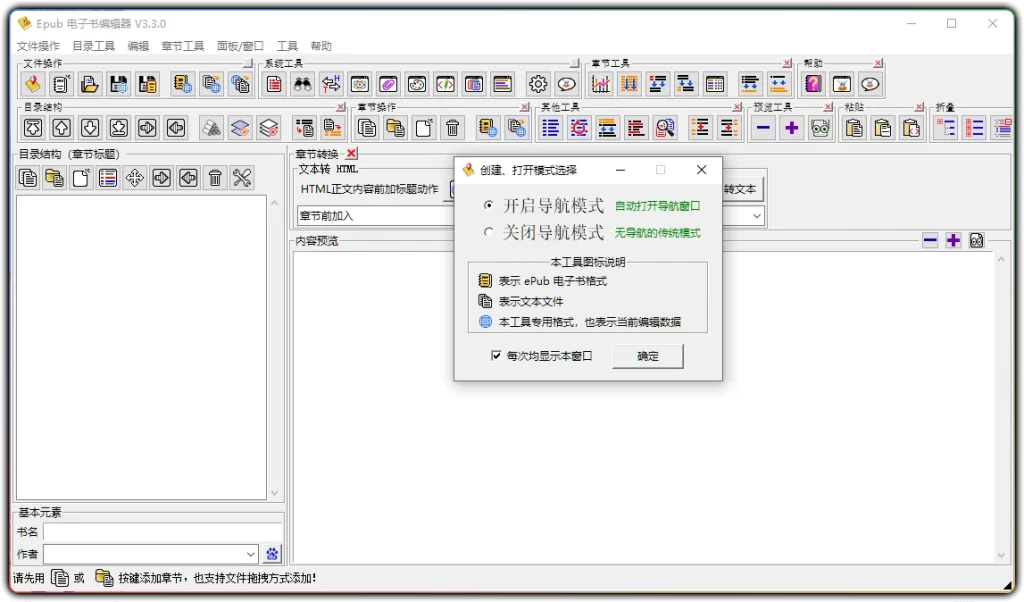
Task: Click the line chart icon in 章节工具
Action: tap(601, 84)
